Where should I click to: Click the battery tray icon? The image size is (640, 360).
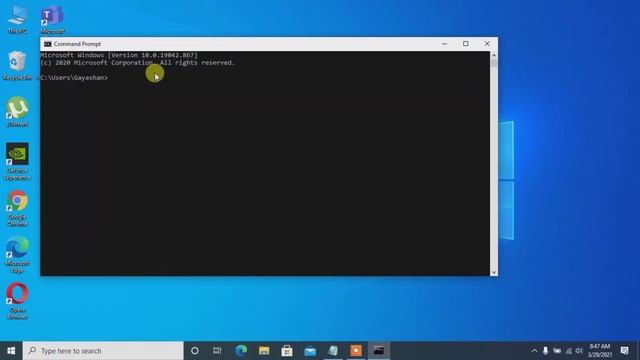(557, 351)
